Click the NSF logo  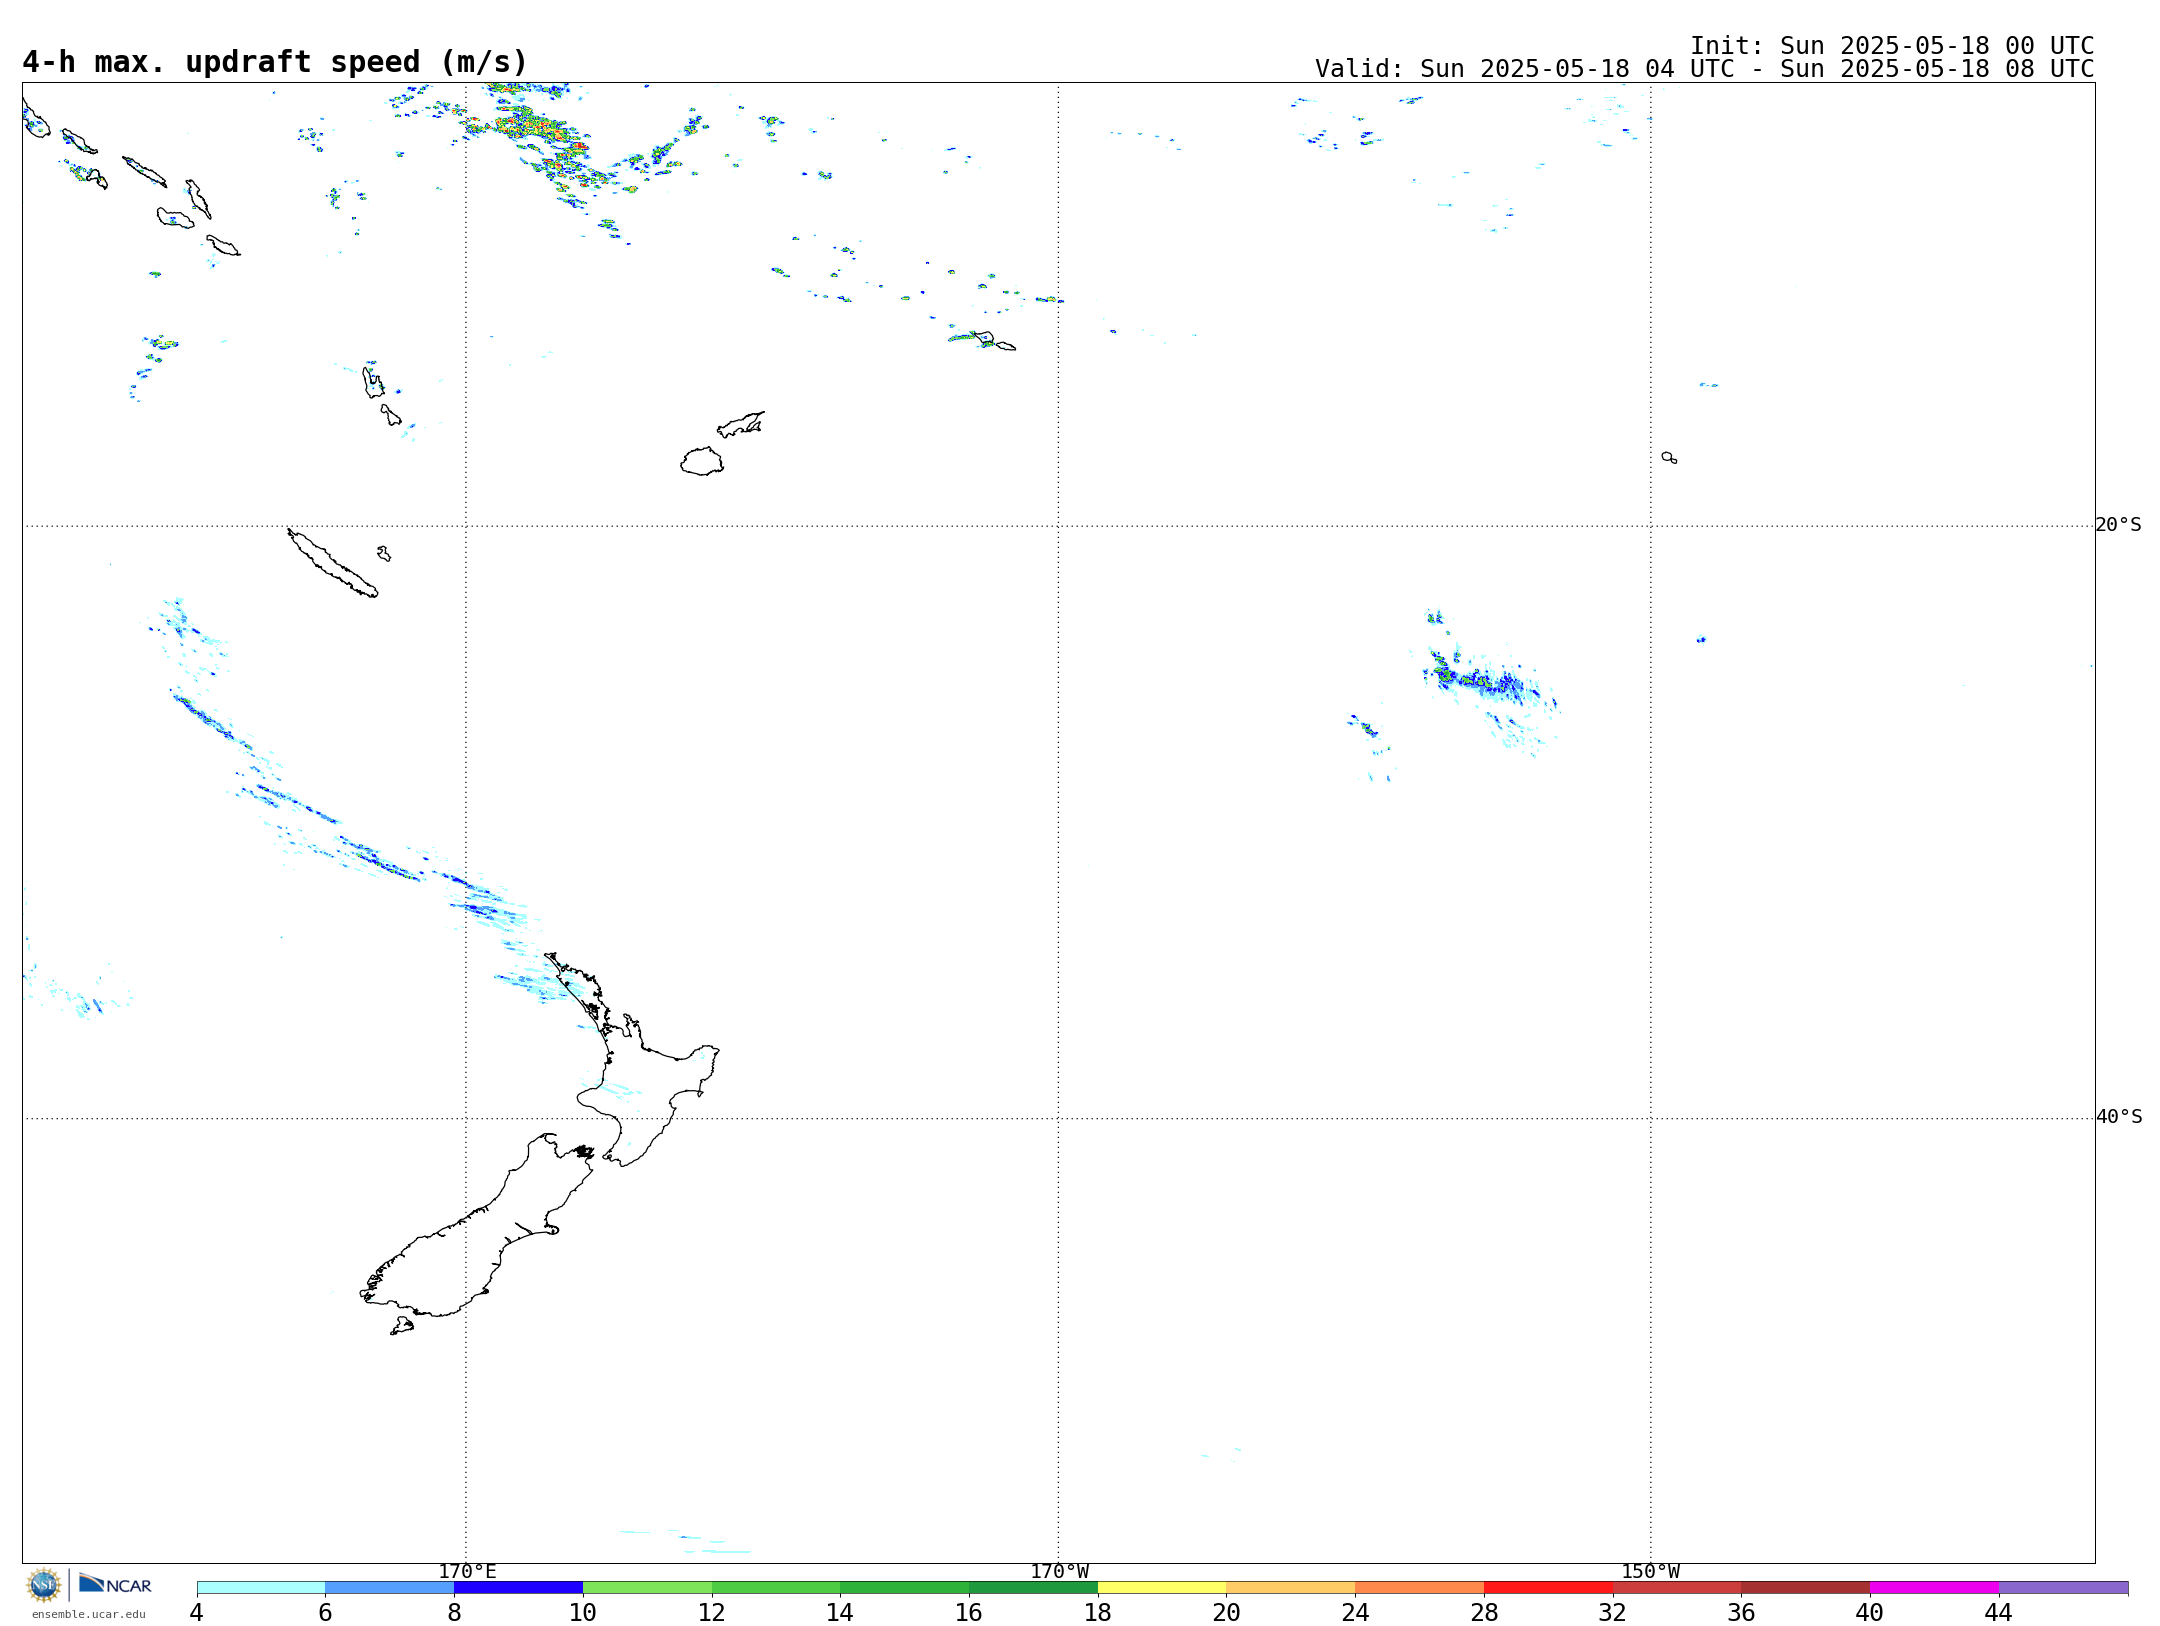(44, 1584)
